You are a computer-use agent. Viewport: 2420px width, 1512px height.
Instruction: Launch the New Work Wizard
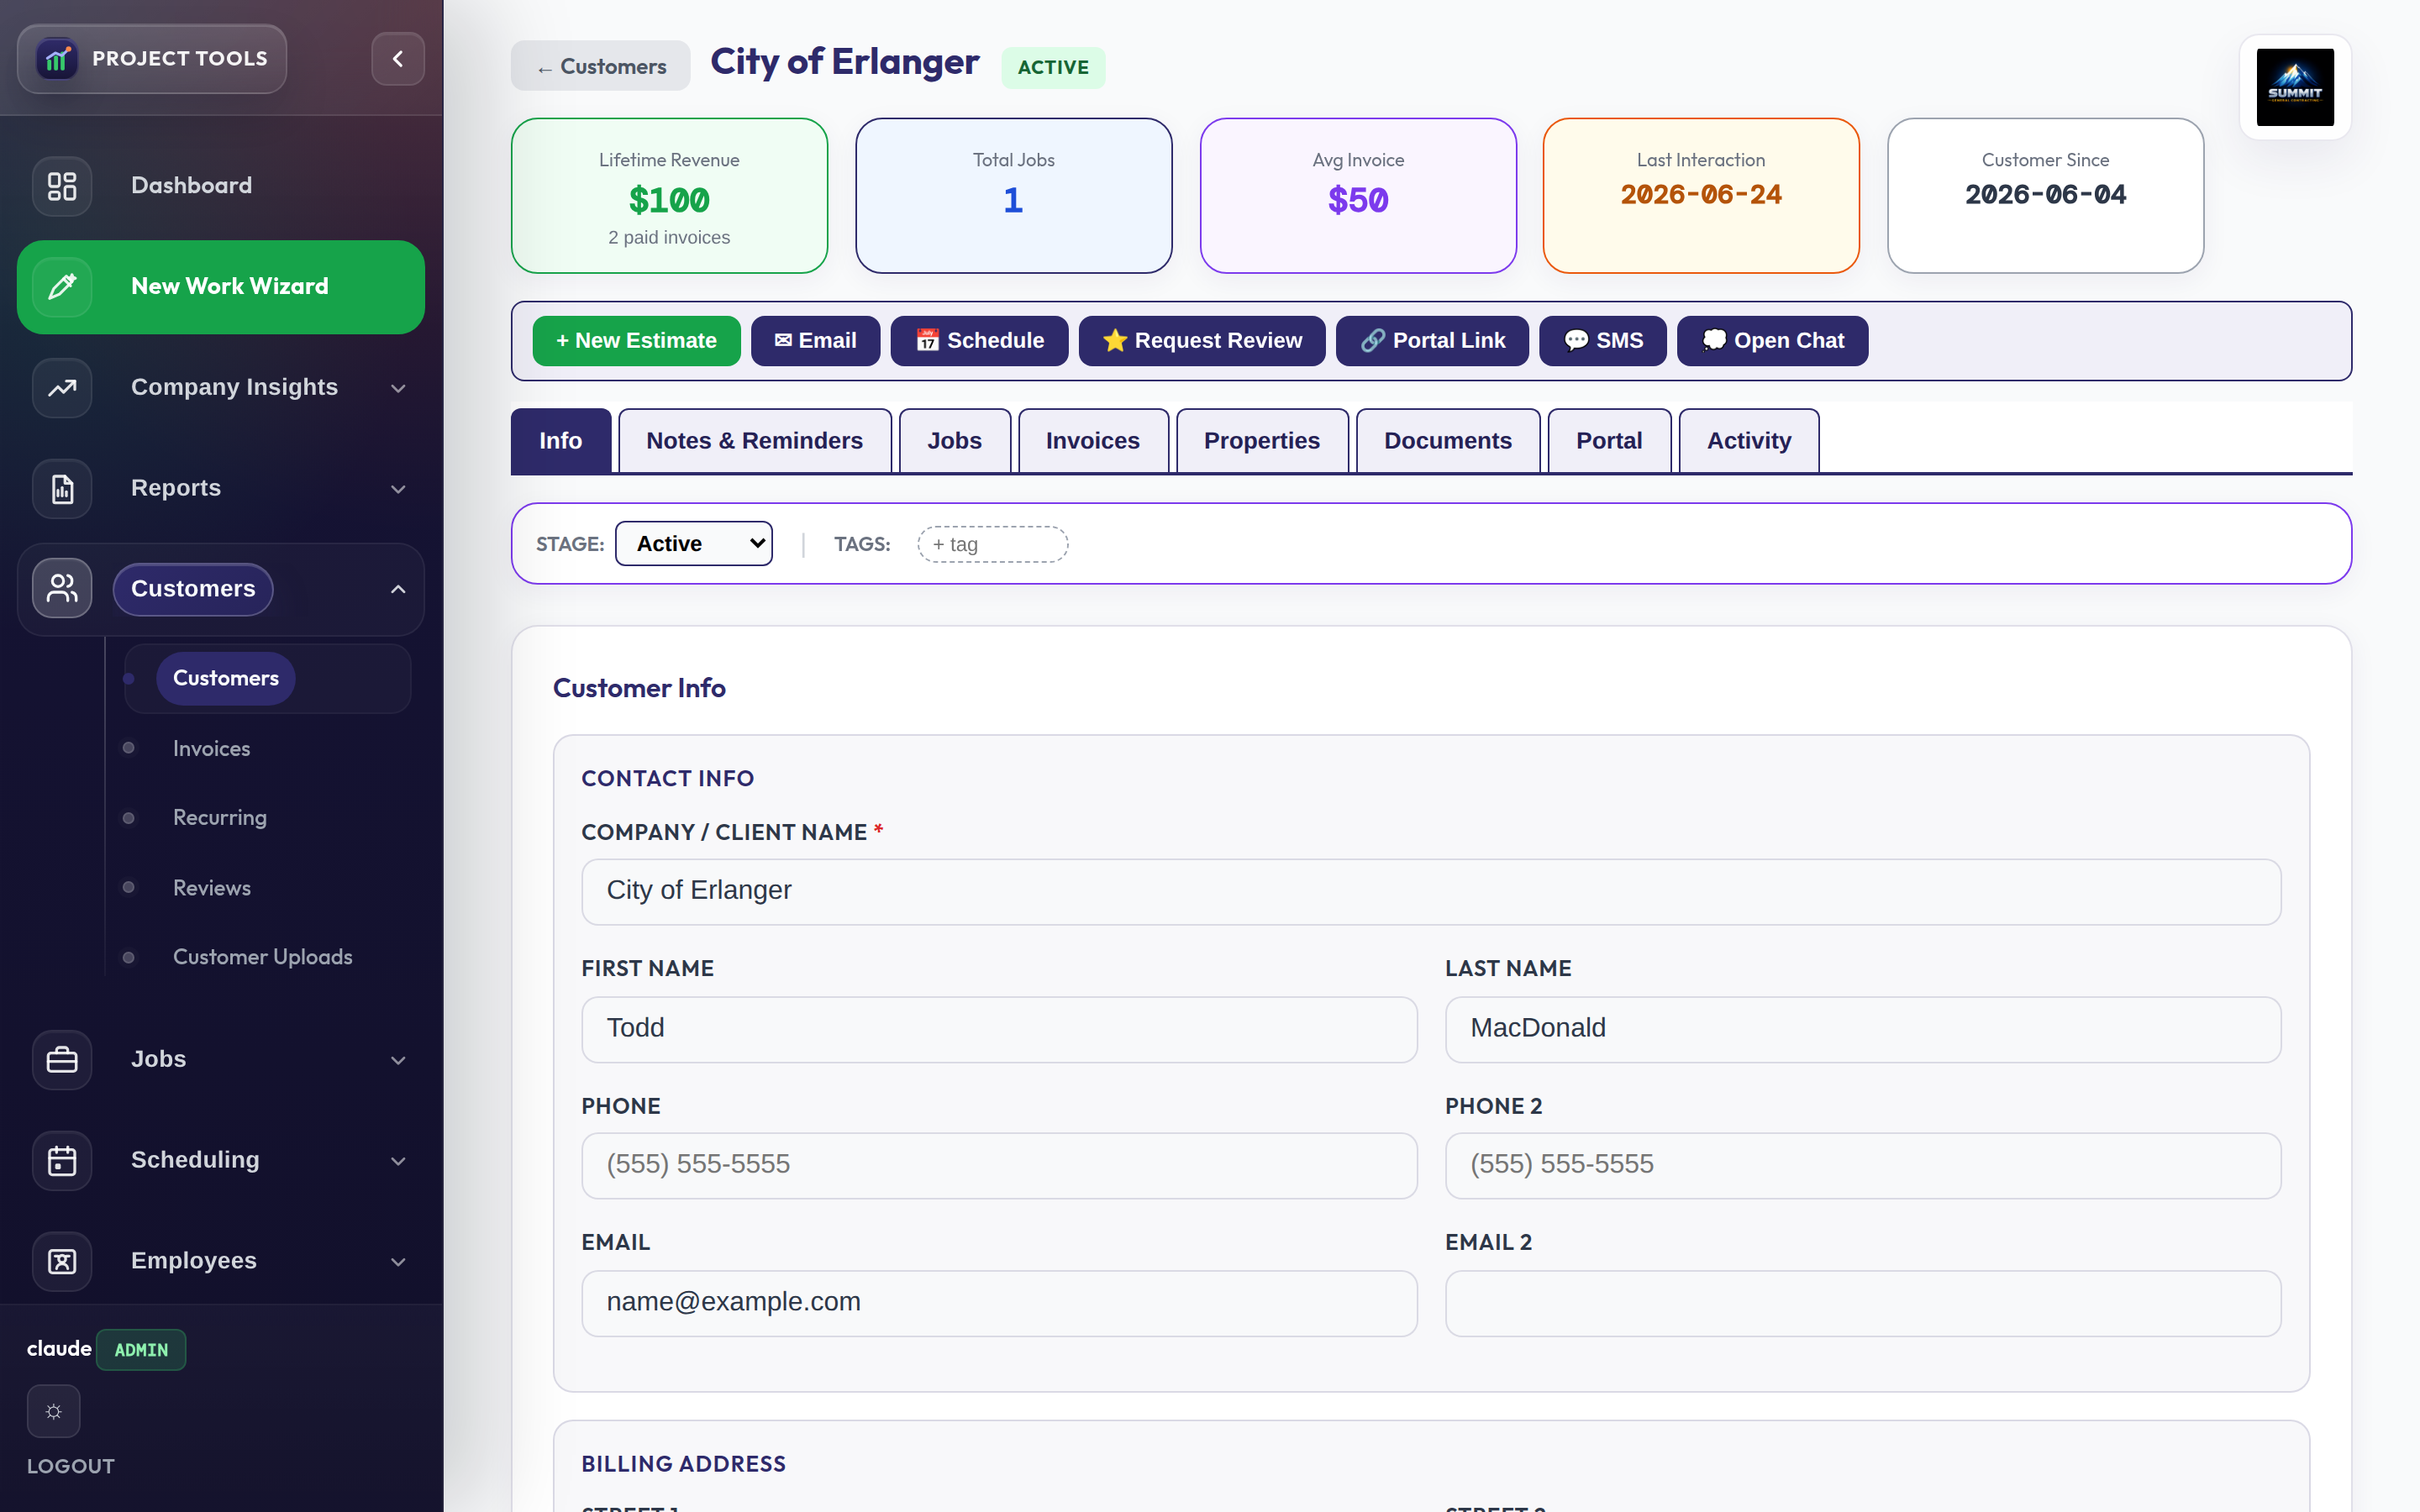[x=221, y=287]
